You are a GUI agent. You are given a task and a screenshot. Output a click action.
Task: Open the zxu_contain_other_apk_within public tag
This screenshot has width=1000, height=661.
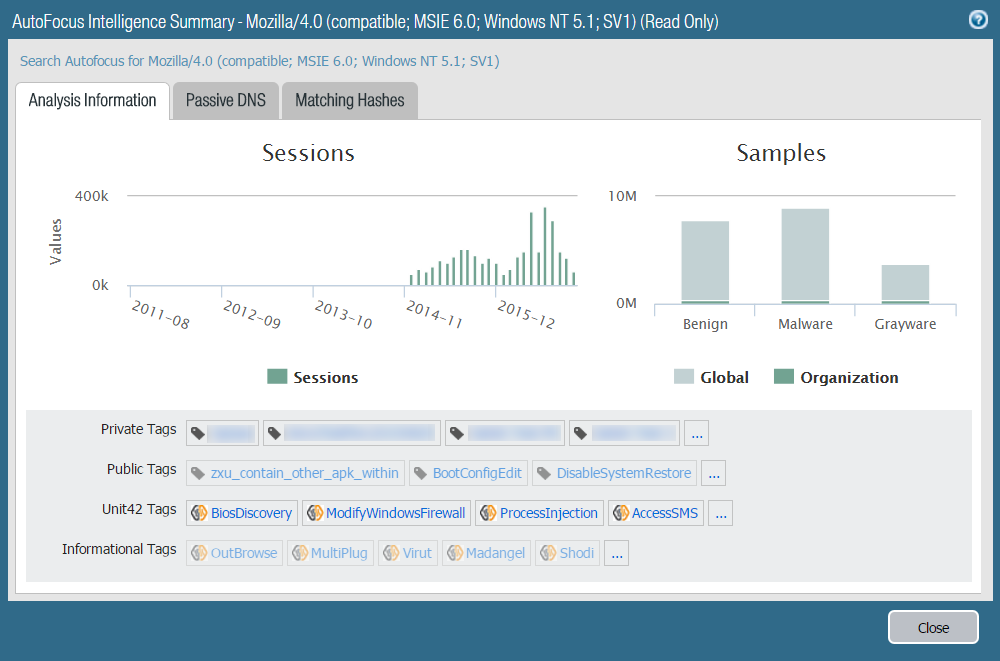coord(295,473)
